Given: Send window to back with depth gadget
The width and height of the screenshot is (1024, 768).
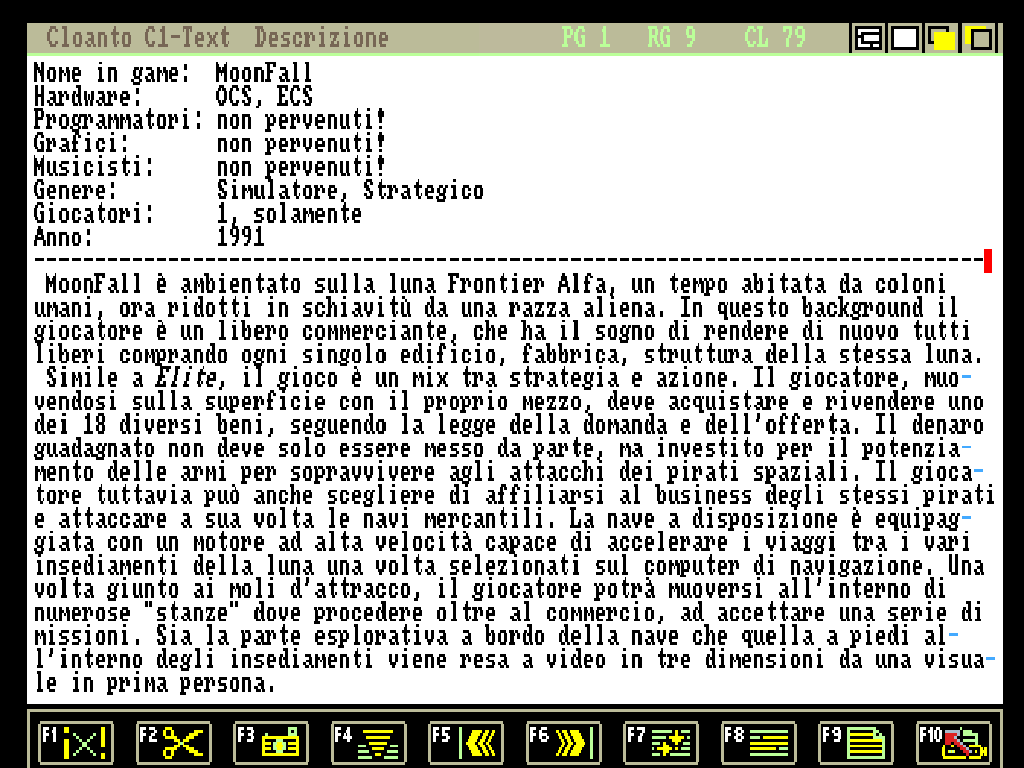Looking at the screenshot, I should pyautogui.click(x=979, y=39).
